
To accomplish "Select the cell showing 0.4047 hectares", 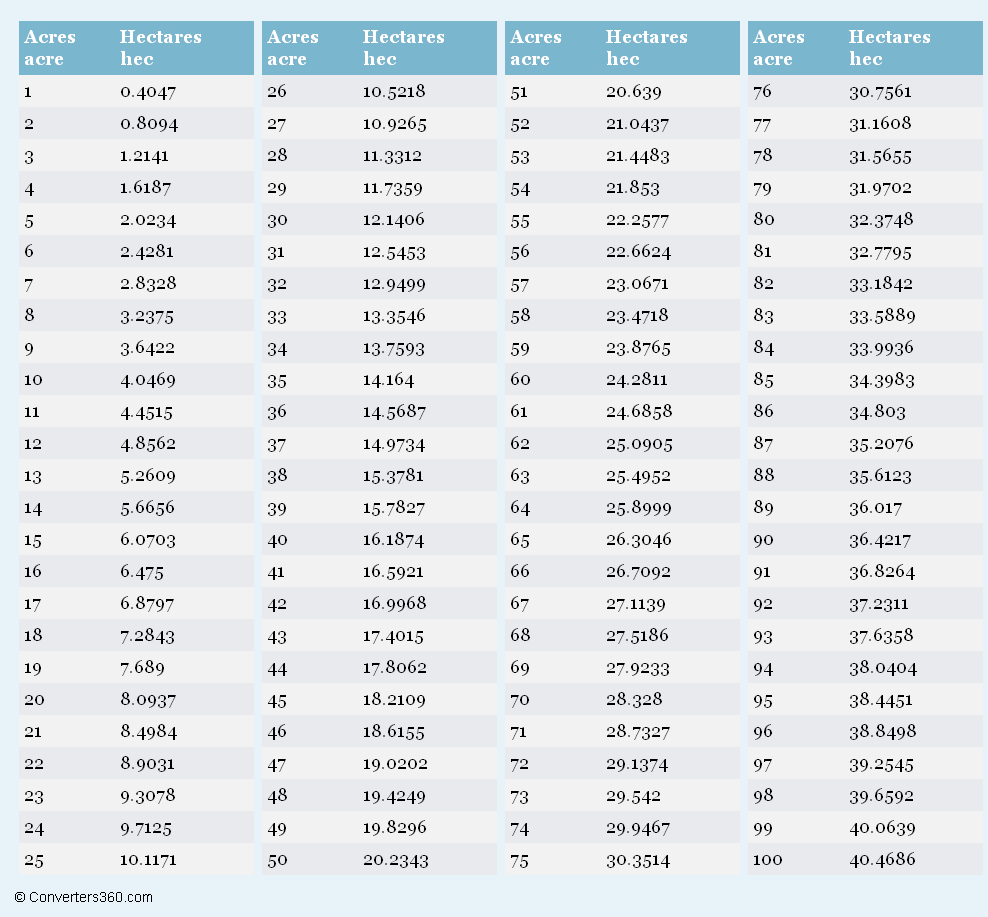I will click(148, 92).
